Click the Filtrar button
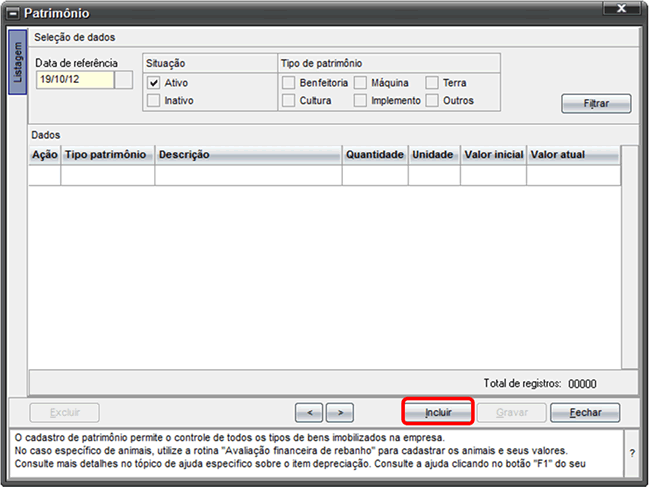Image resolution: width=650 pixels, height=489 pixels. pos(596,104)
